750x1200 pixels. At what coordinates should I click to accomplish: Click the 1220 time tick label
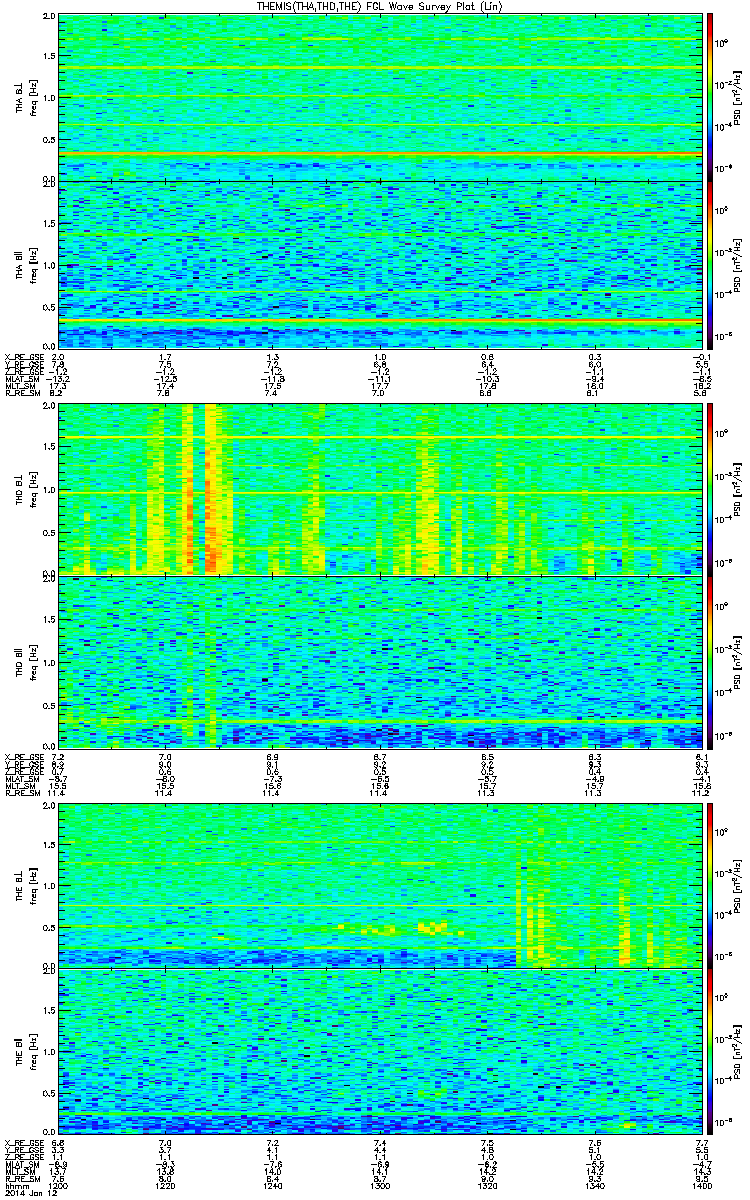(165, 1186)
